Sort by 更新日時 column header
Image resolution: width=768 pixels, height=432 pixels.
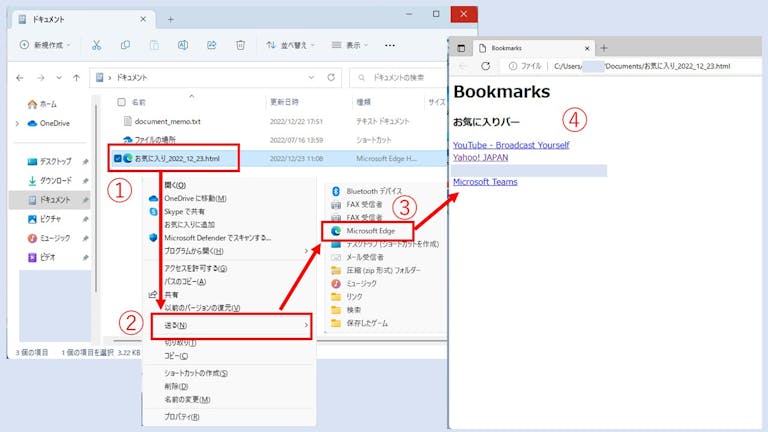pos(284,102)
